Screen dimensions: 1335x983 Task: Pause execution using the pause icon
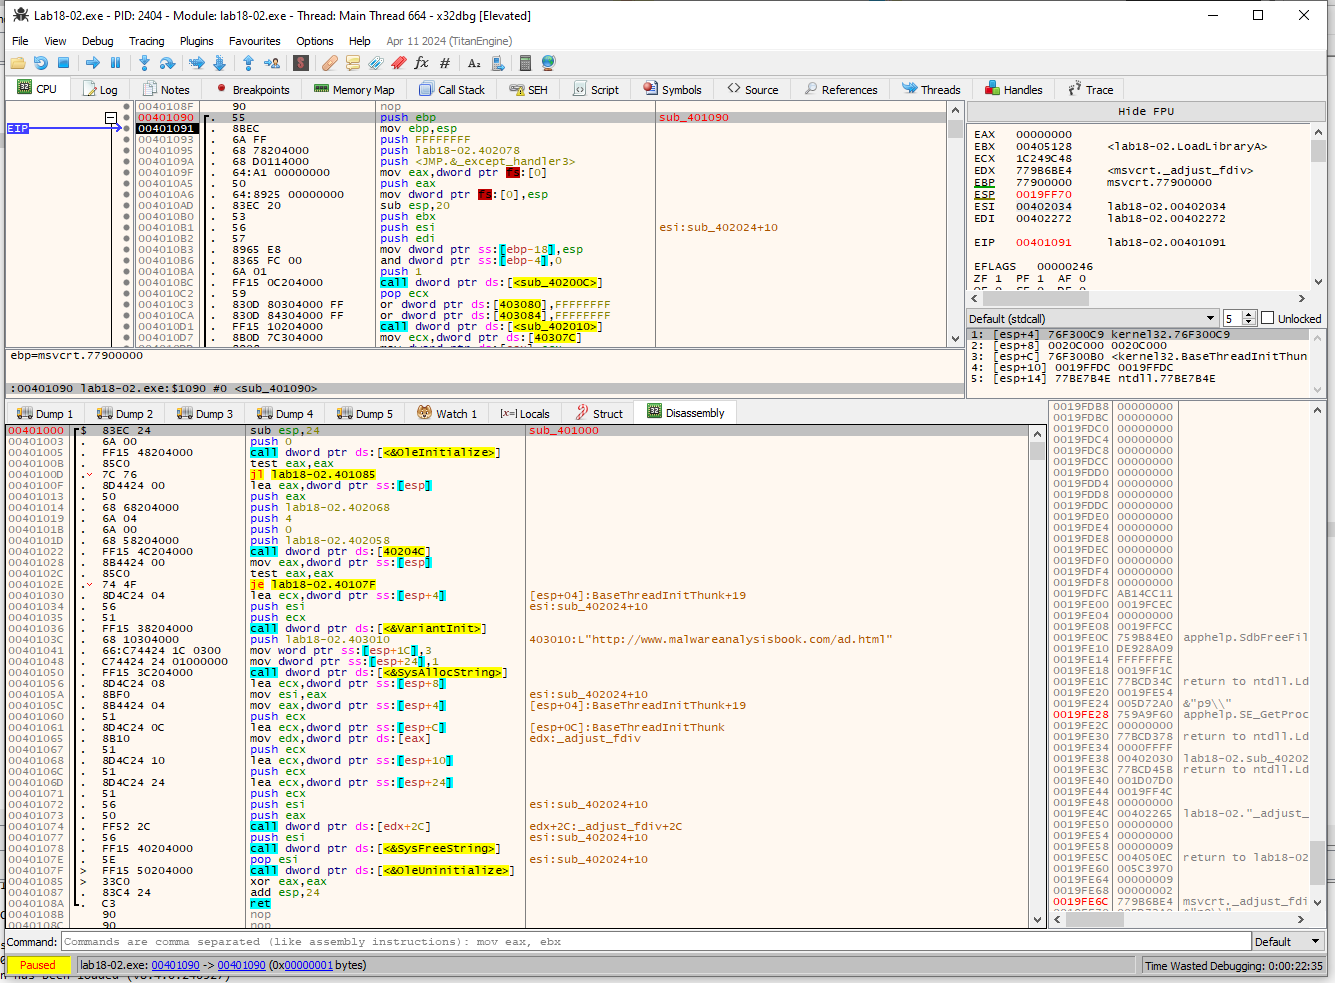point(115,63)
